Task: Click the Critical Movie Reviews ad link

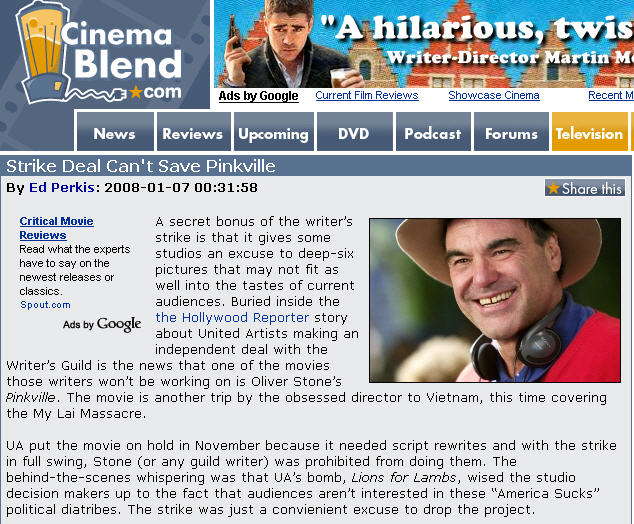Action: 56,228
